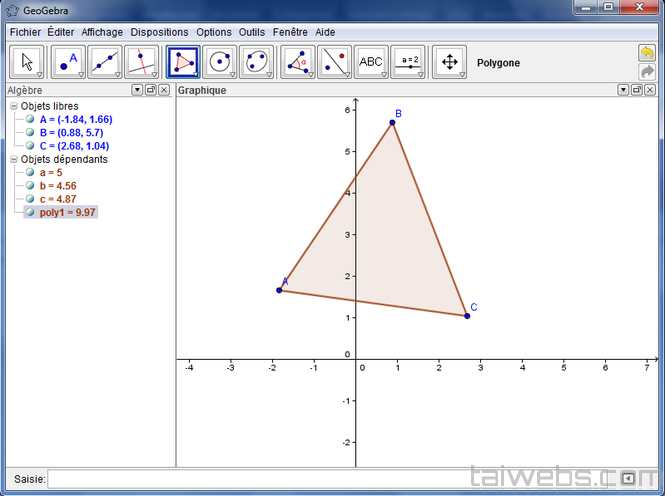Select the Circle with center tool
Image resolution: width=665 pixels, height=496 pixels.
[220, 62]
